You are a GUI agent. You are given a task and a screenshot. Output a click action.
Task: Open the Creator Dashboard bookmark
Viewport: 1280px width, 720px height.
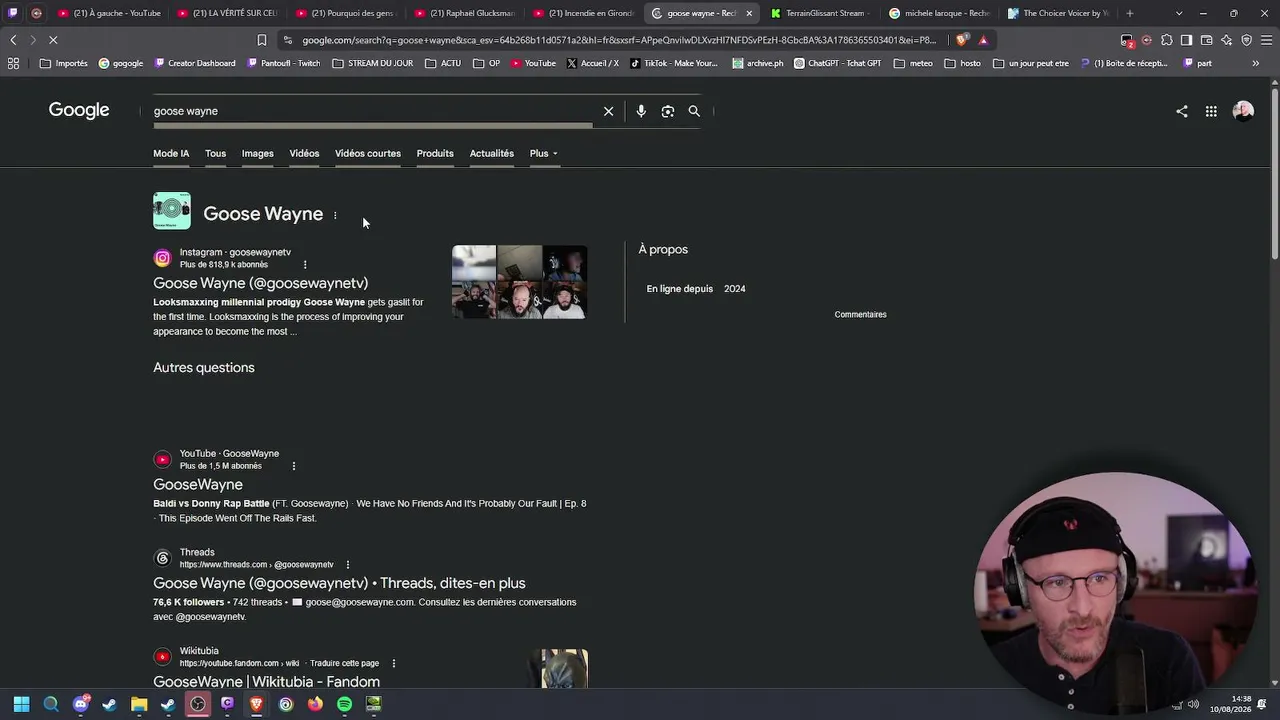(195, 63)
